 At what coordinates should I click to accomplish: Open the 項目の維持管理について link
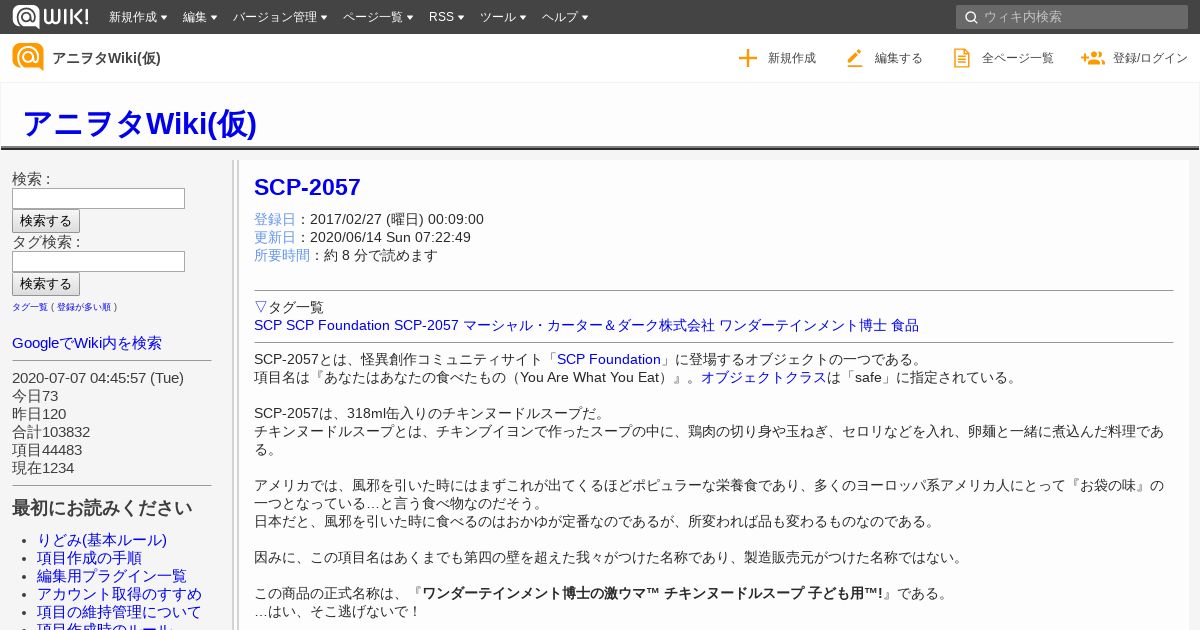point(119,612)
